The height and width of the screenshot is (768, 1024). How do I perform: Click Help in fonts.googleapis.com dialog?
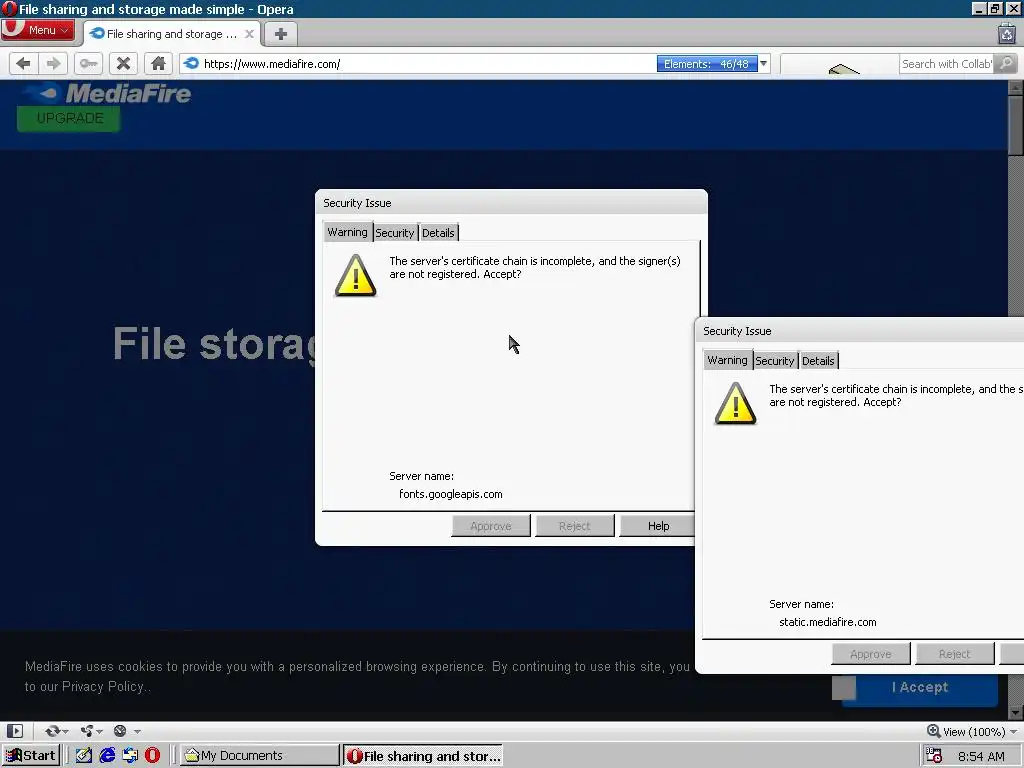coord(657,526)
